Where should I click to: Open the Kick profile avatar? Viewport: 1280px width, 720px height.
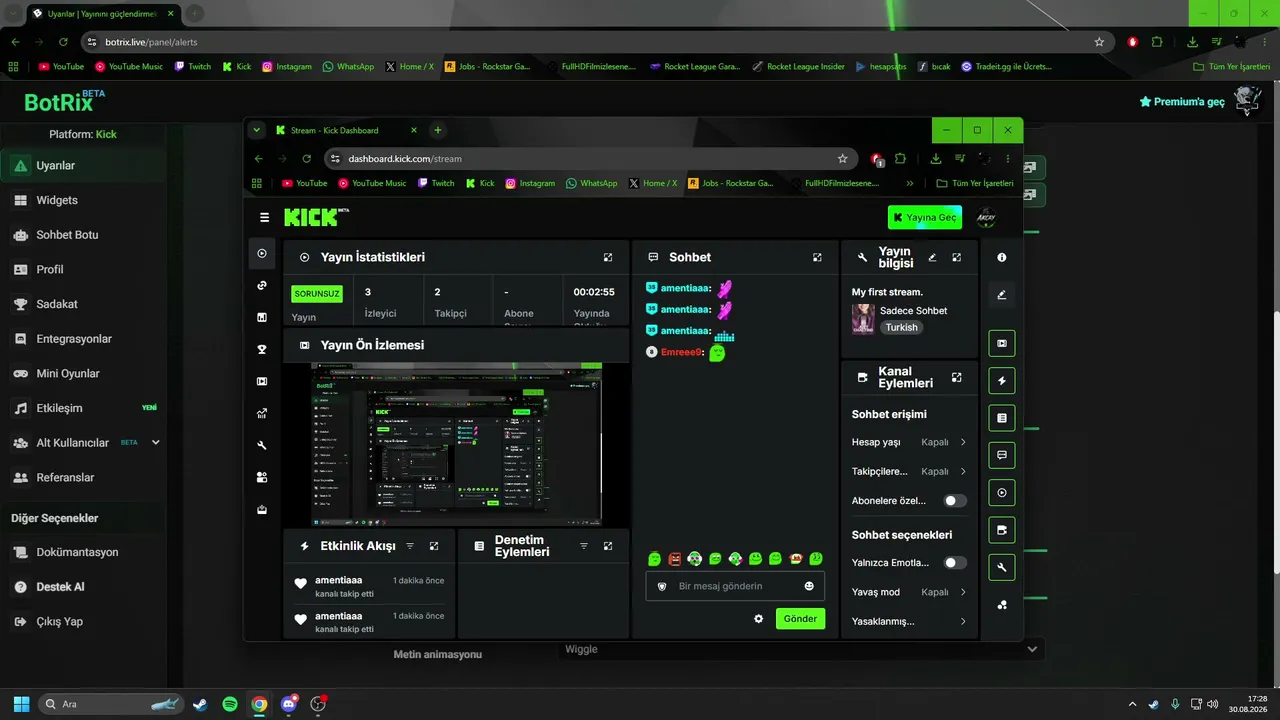(986, 217)
